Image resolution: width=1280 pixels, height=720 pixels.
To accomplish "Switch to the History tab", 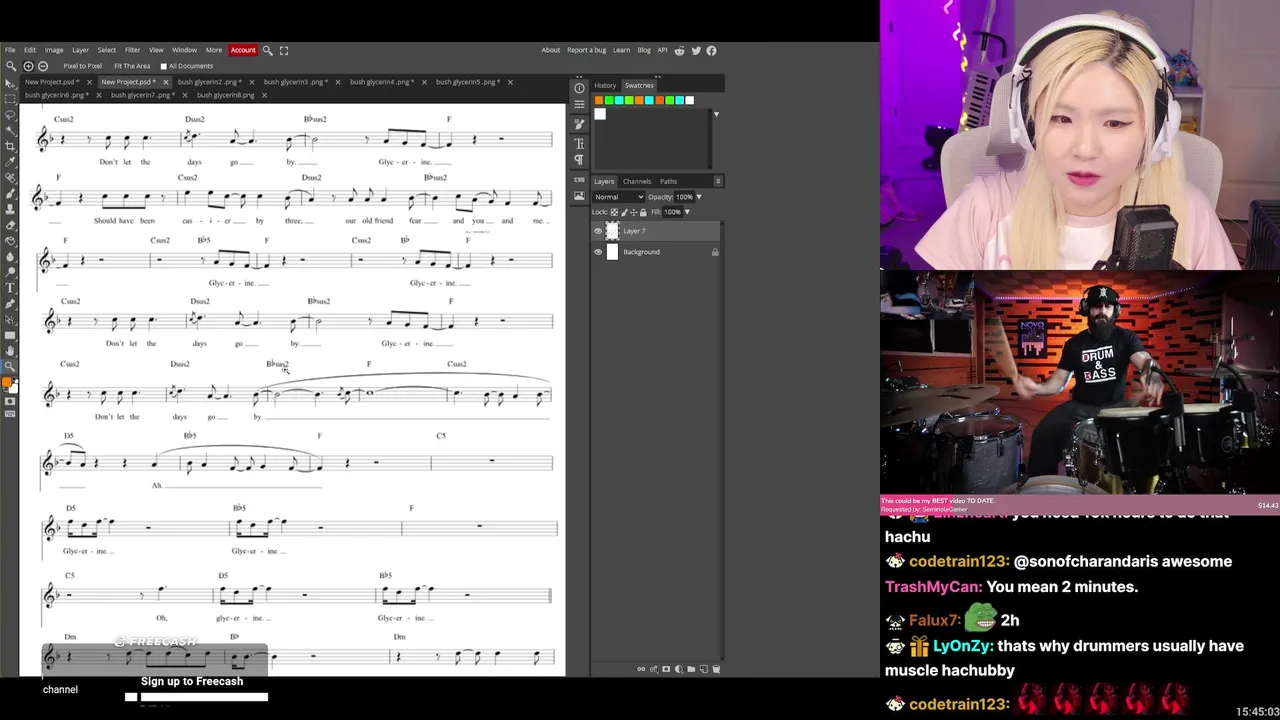I will pos(606,86).
